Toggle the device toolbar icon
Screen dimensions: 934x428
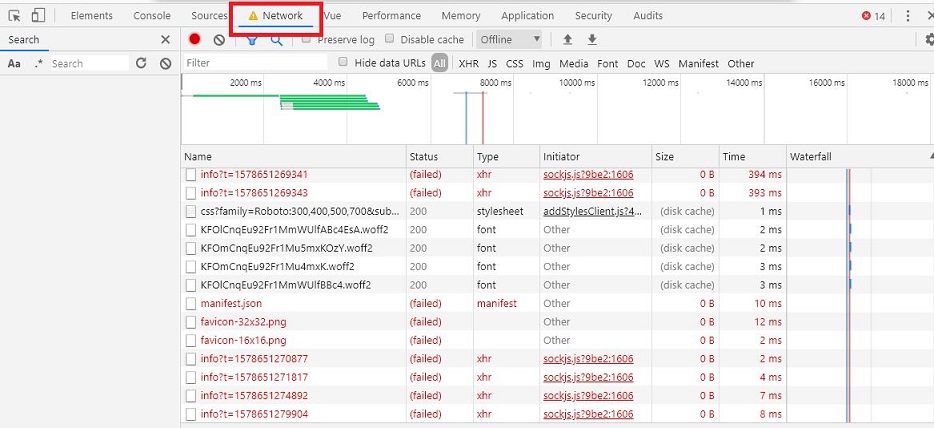point(38,16)
